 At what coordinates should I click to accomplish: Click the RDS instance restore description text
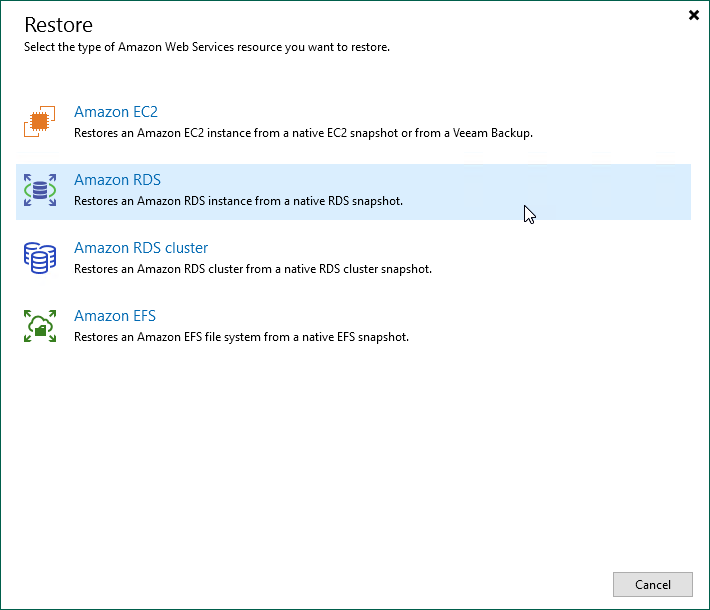239,201
